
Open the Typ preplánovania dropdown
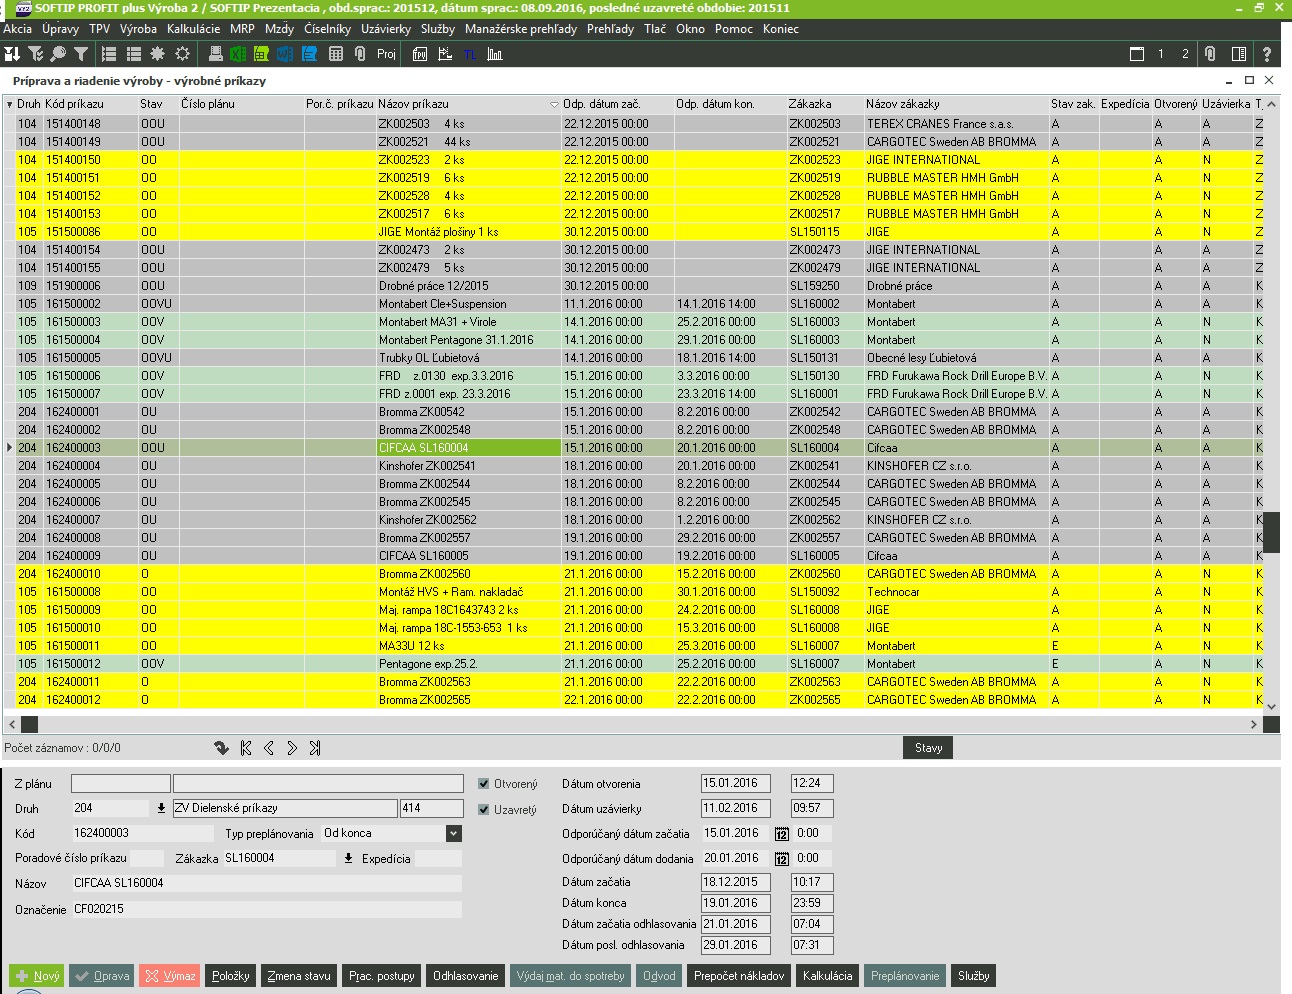click(x=453, y=833)
